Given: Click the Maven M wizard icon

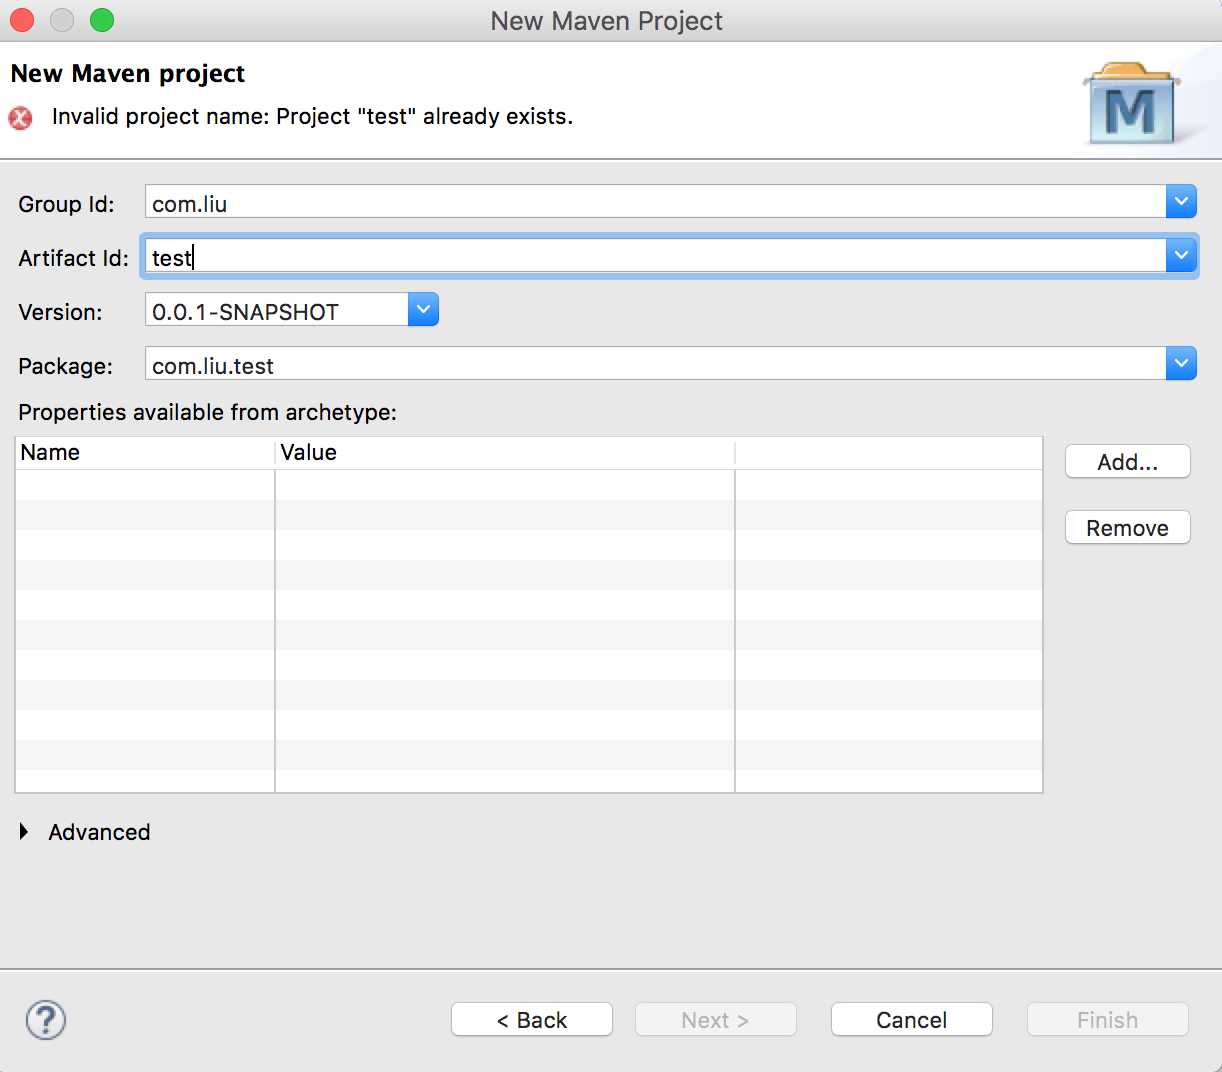Looking at the screenshot, I should tap(1132, 104).
